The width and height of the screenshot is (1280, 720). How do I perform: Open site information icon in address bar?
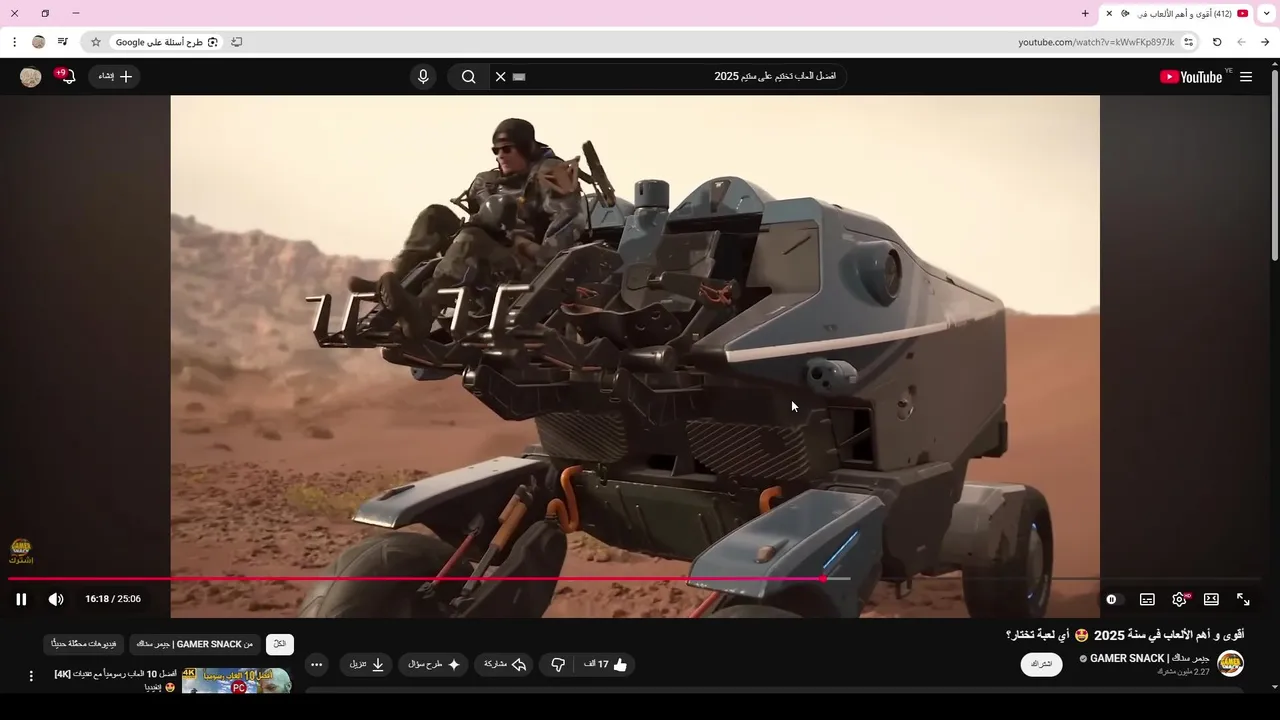[x=1188, y=42]
